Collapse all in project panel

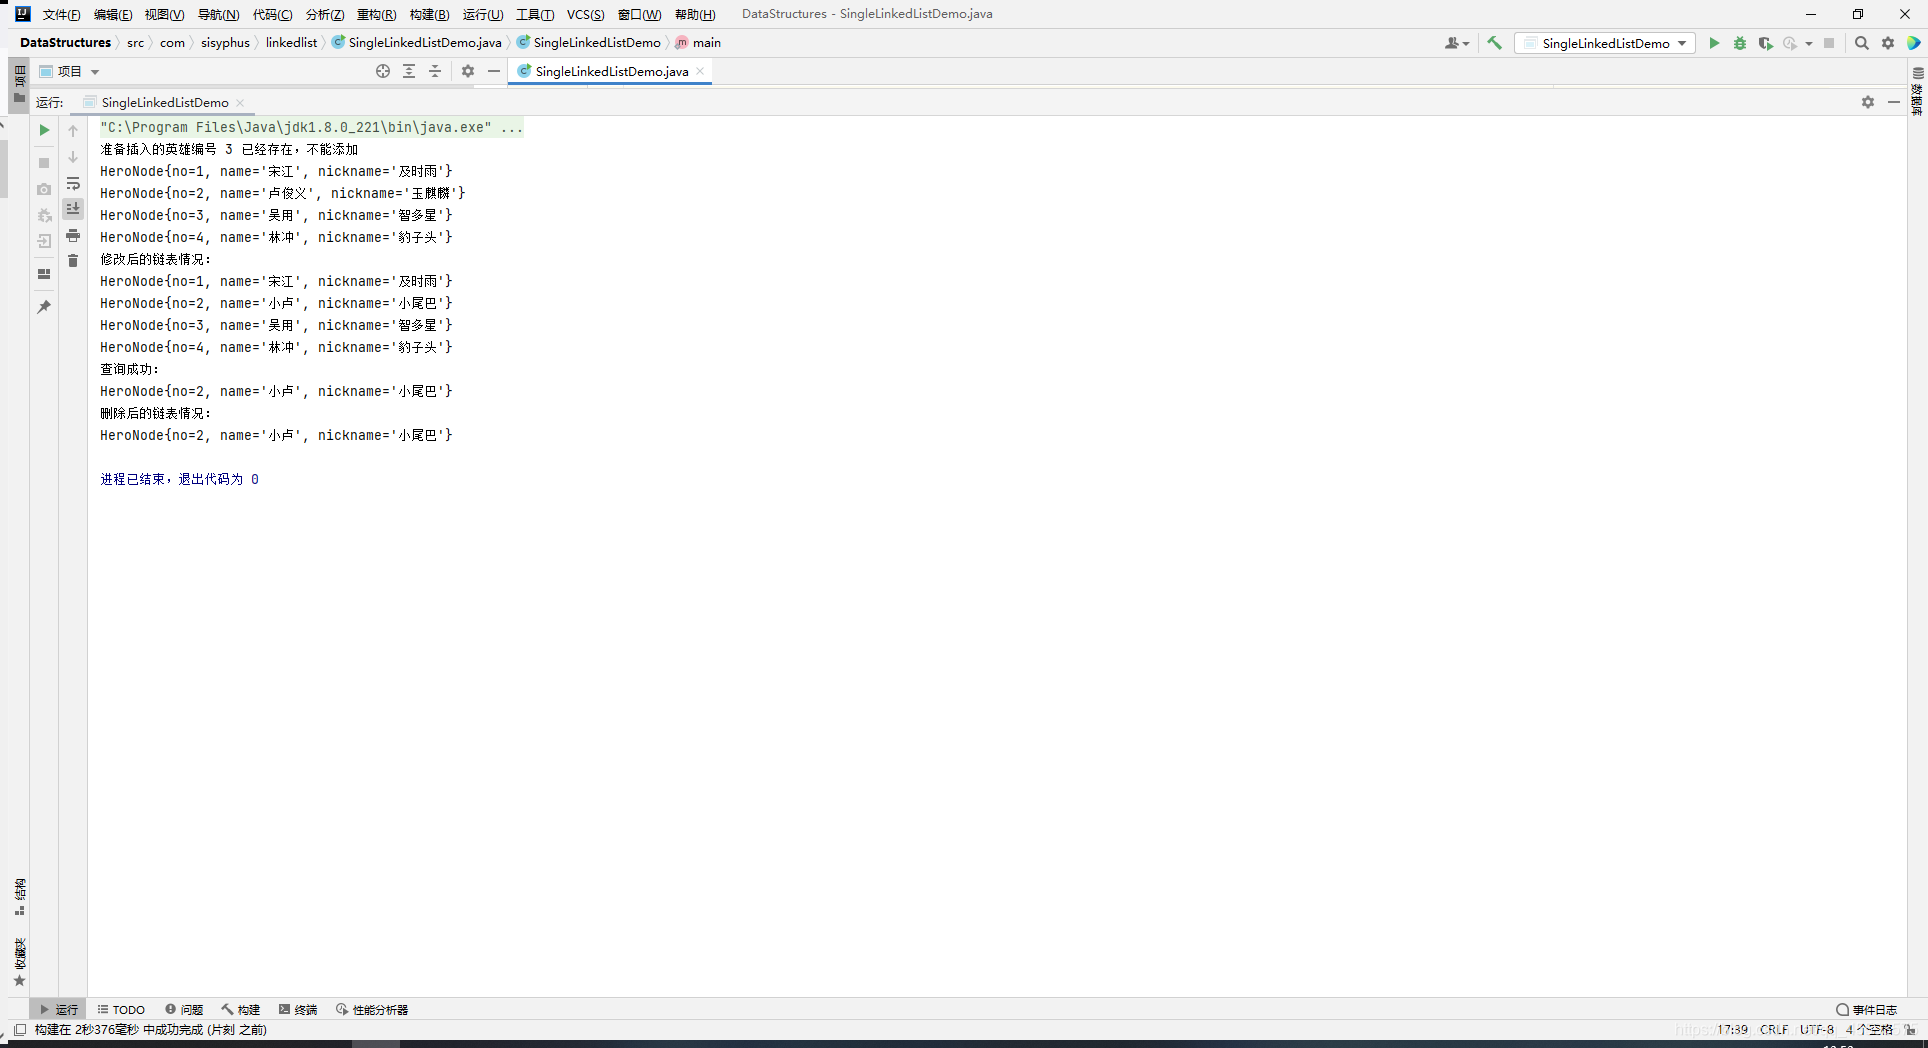435,71
